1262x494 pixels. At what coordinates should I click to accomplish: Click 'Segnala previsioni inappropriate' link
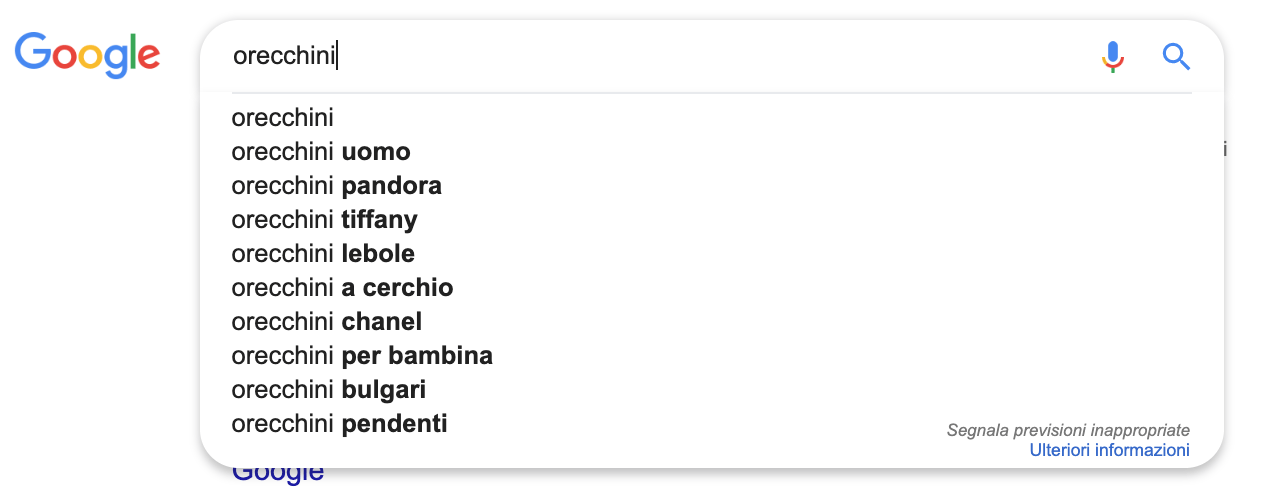coord(1068,430)
